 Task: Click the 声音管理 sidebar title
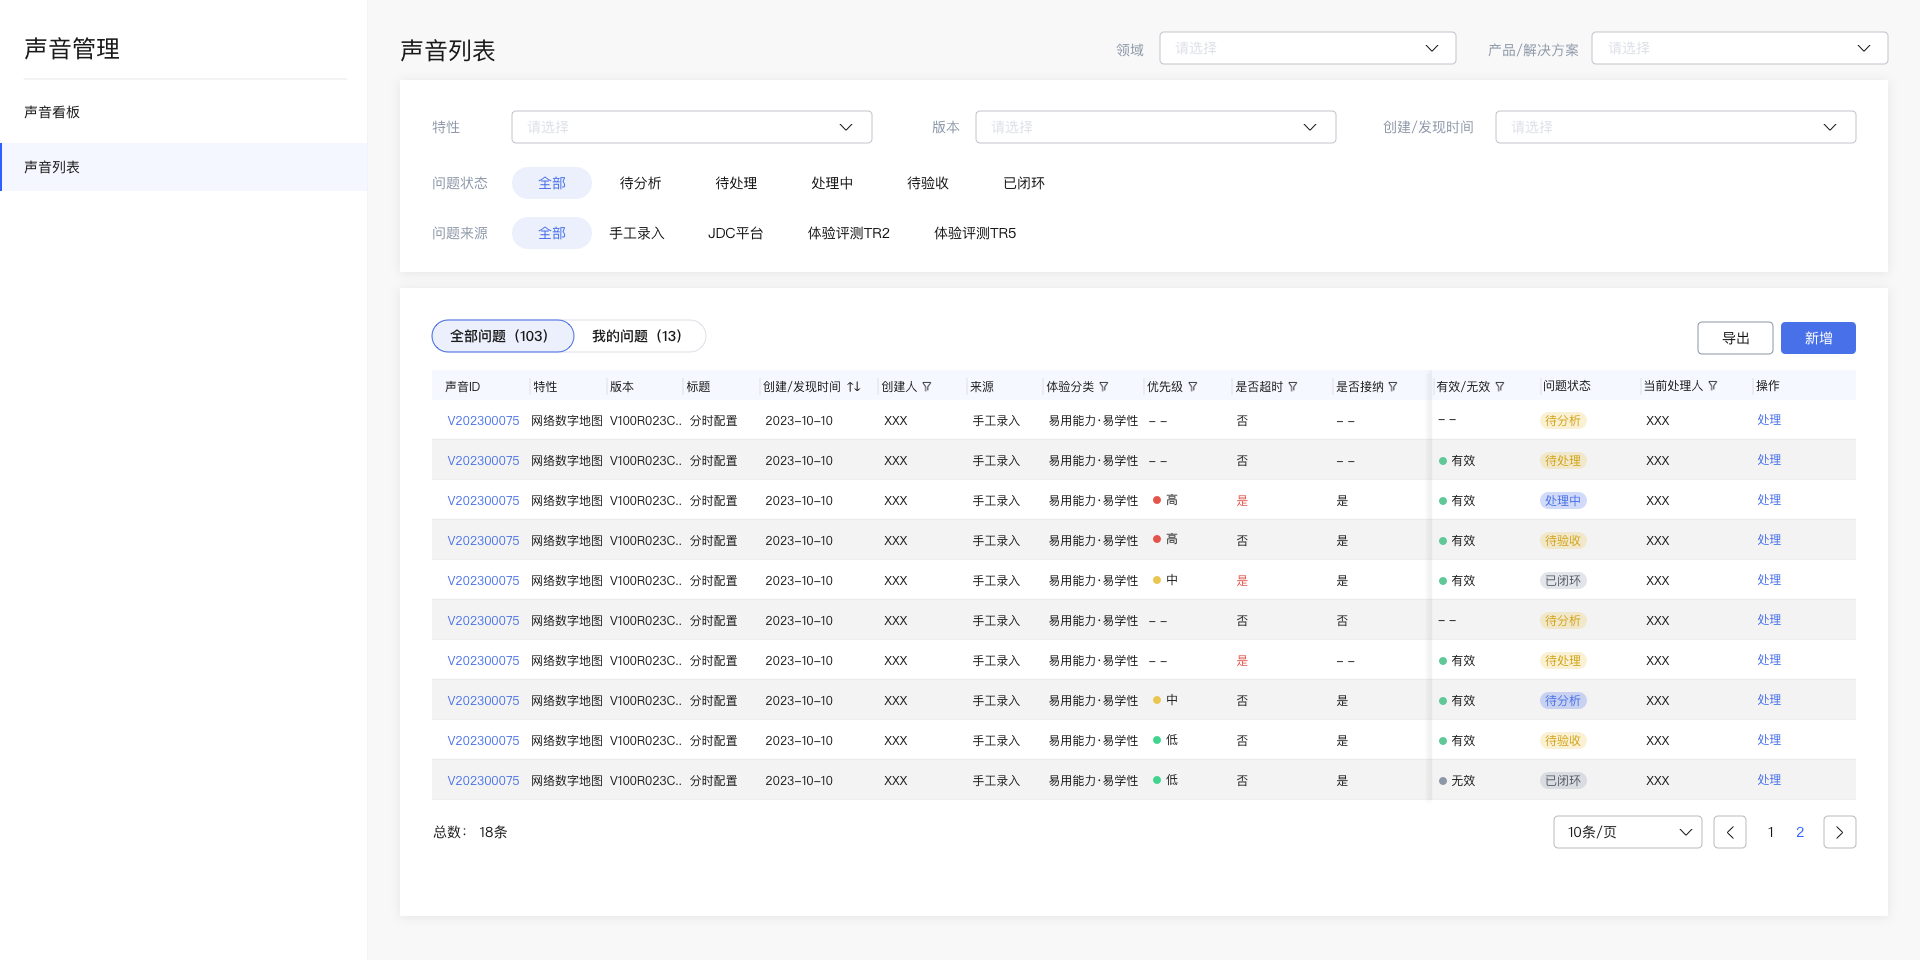click(72, 49)
